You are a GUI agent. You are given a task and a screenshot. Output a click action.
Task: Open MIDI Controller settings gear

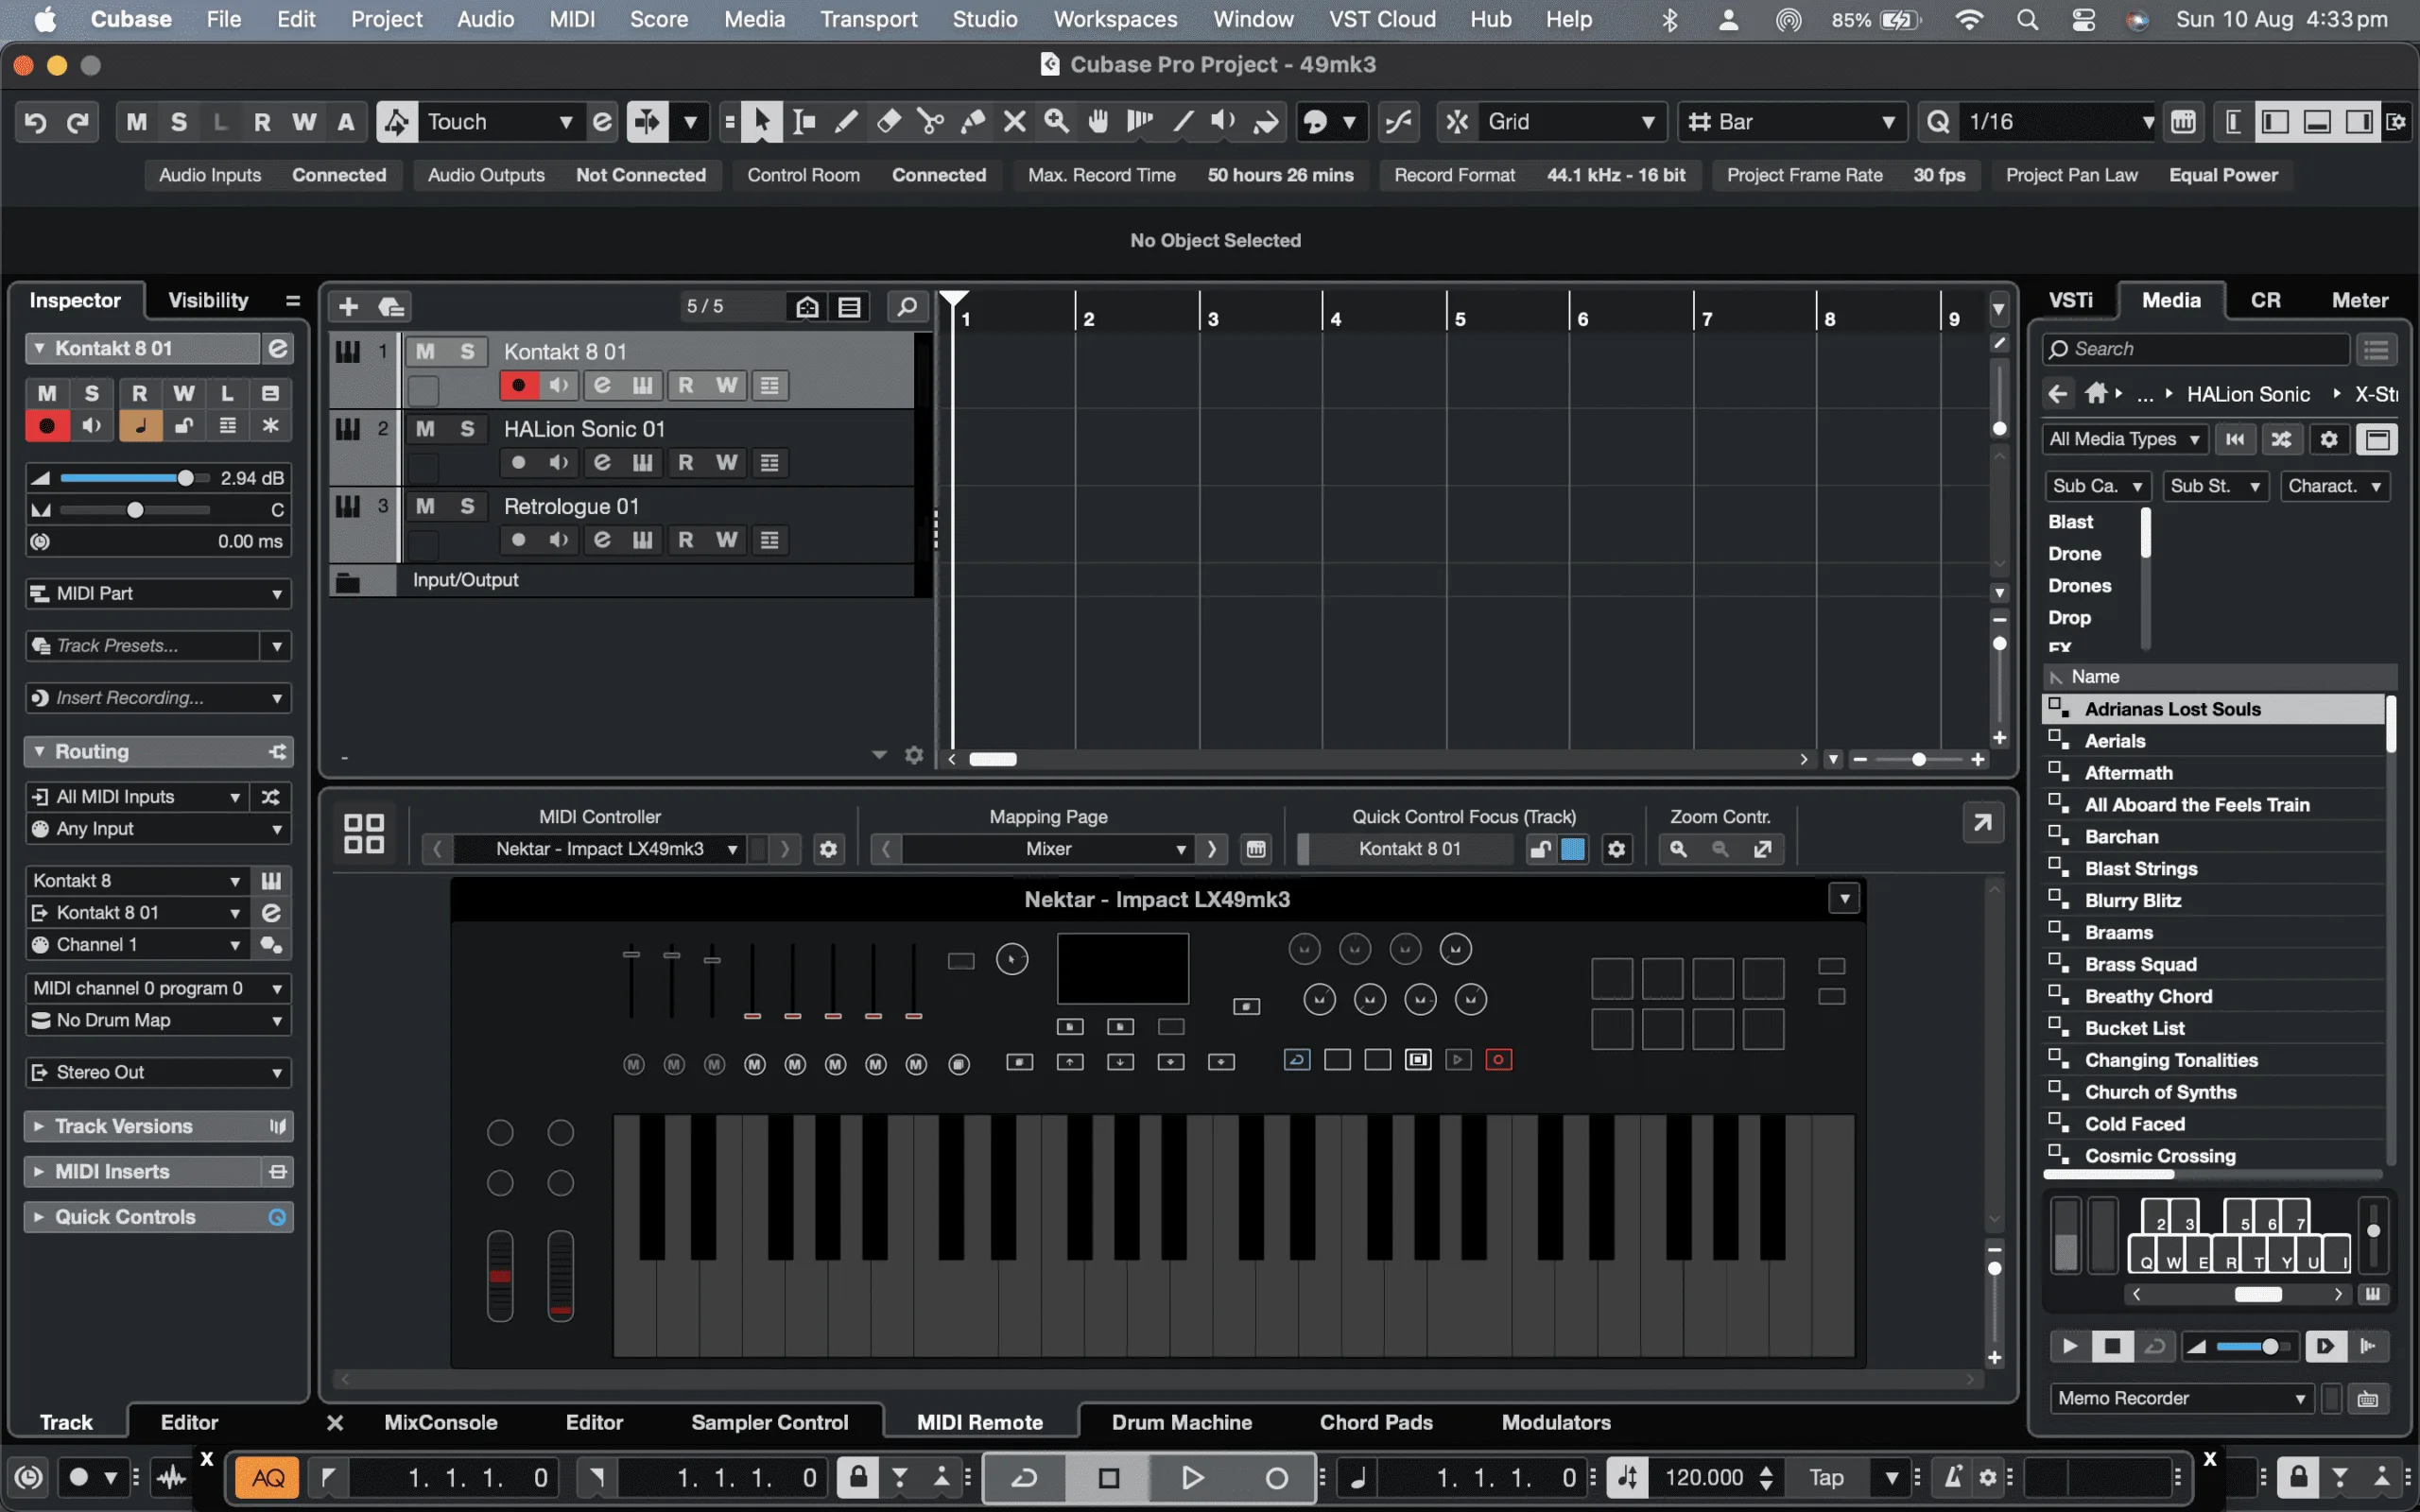coord(828,849)
